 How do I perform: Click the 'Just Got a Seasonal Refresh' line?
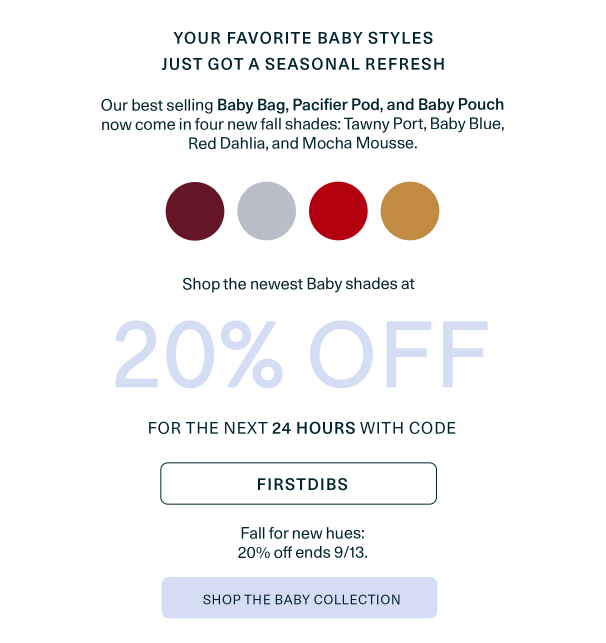pos(303,64)
